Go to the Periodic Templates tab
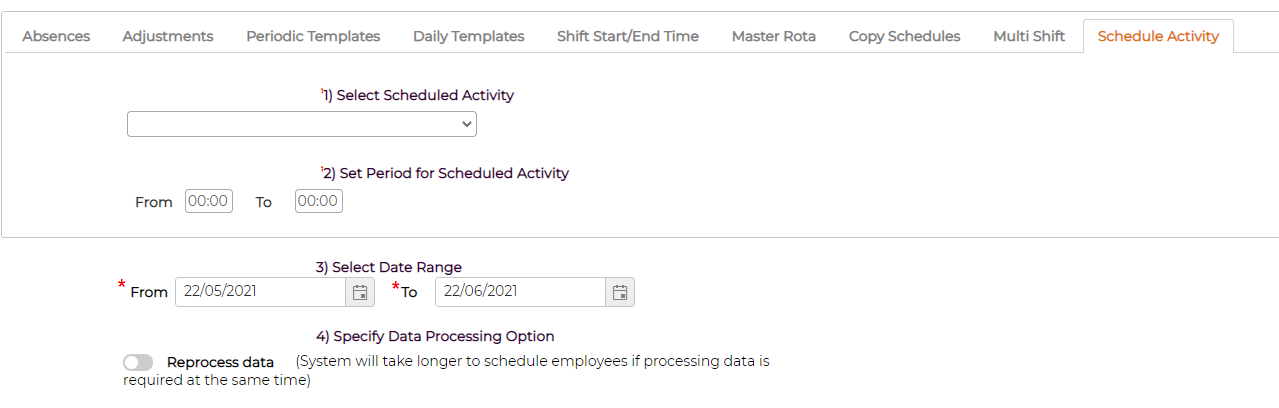This screenshot has height=408, width=1279. click(313, 36)
